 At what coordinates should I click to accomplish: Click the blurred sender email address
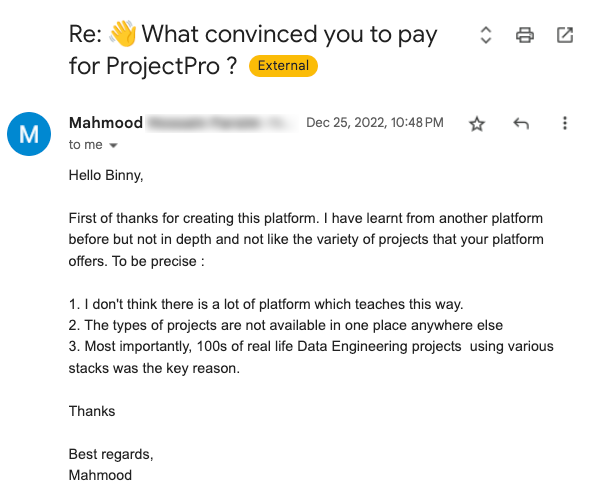point(221,123)
